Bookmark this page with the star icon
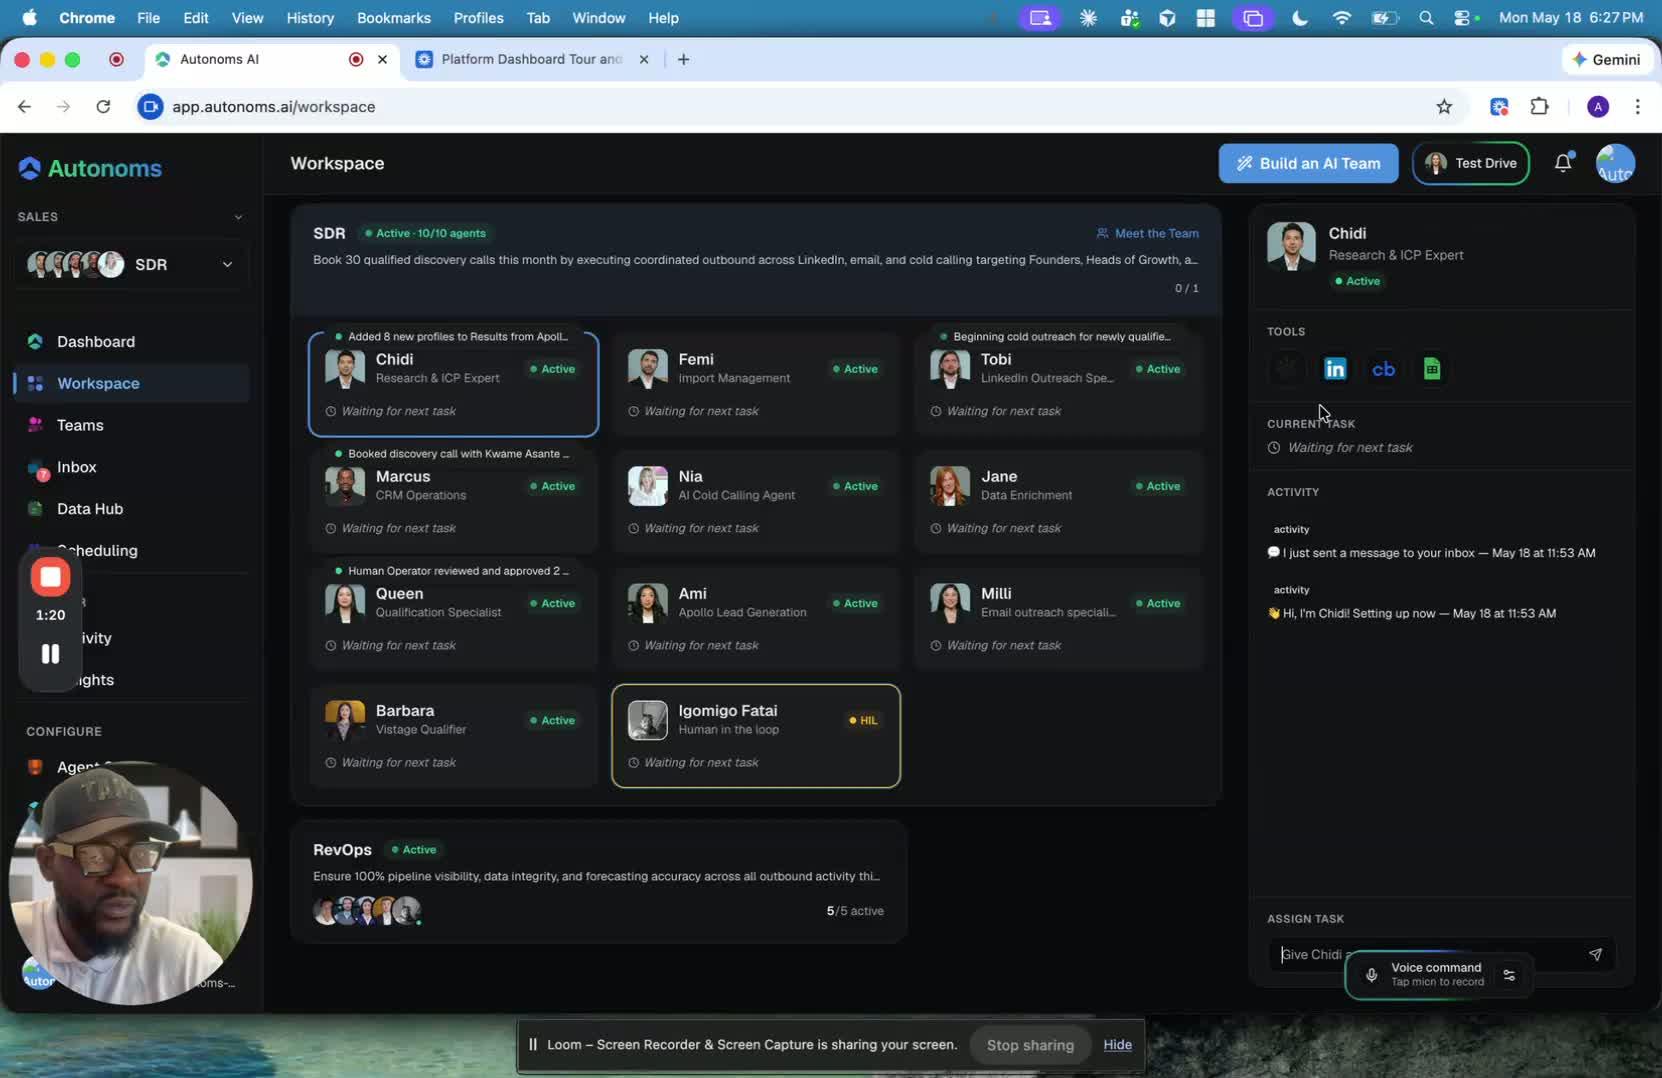The width and height of the screenshot is (1662, 1078). click(x=1444, y=107)
